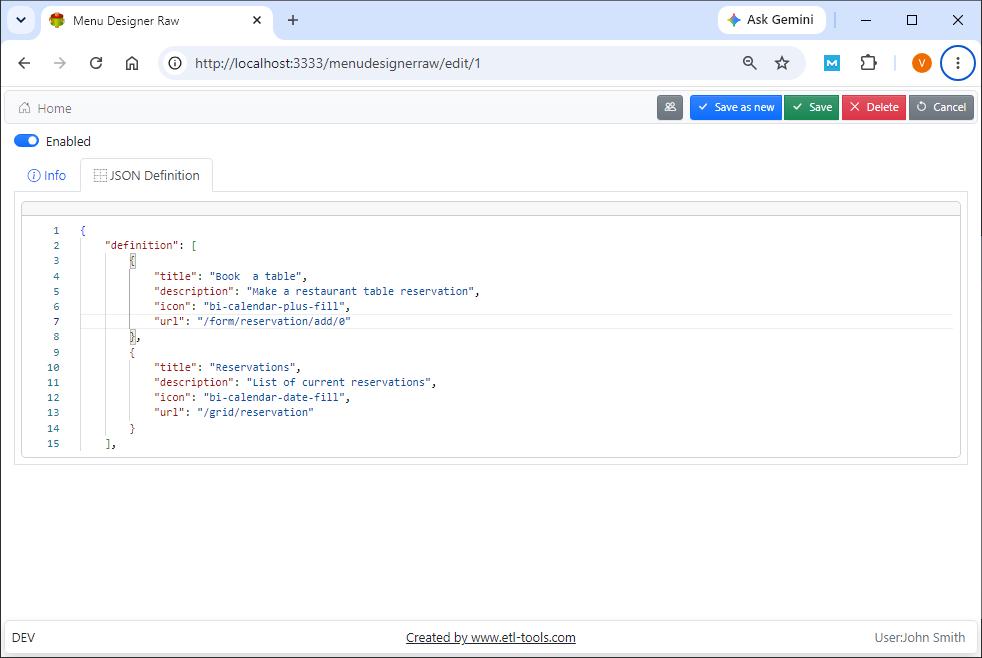Image resolution: width=982 pixels, height=658 pixels.
Task: Open the tab search dropdown arrow
Action: [x=21, y=20]
